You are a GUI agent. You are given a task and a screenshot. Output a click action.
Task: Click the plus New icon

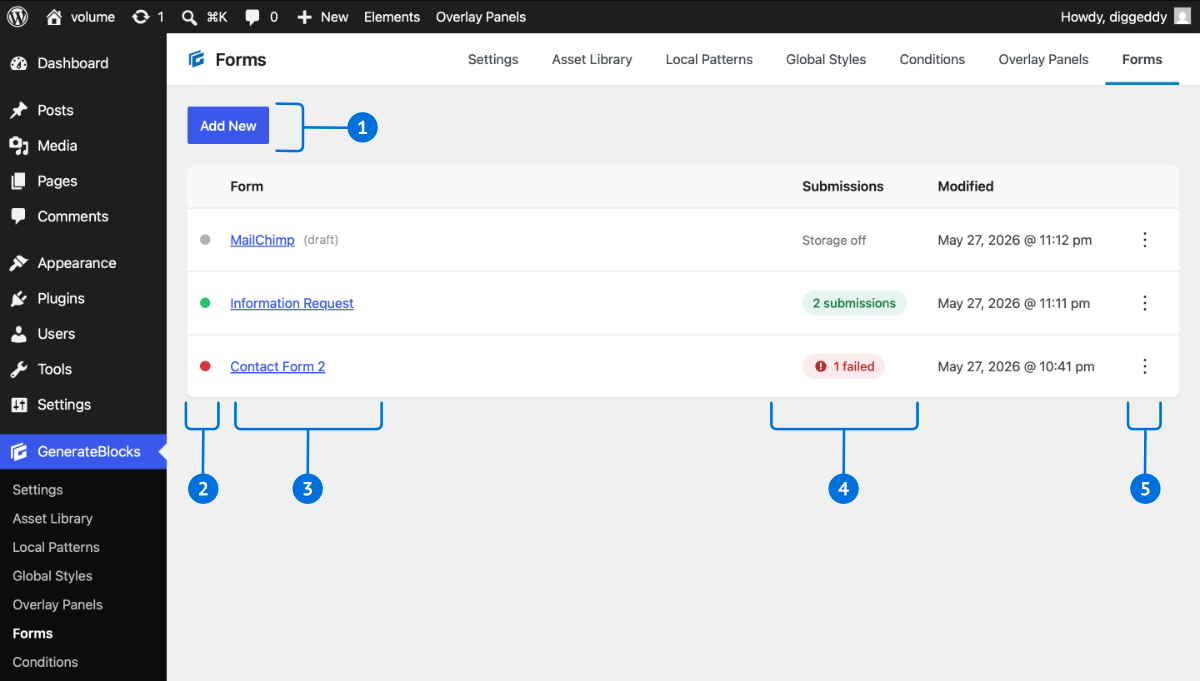[305, 17]
